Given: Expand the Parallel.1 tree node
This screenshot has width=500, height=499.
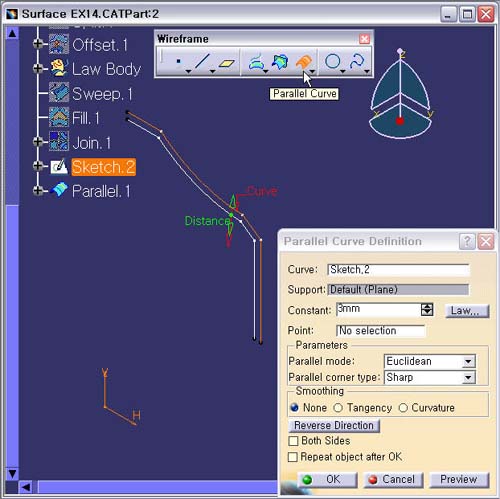Looking at the screenshot, I should pyautogui.click(x=38, y=190).
